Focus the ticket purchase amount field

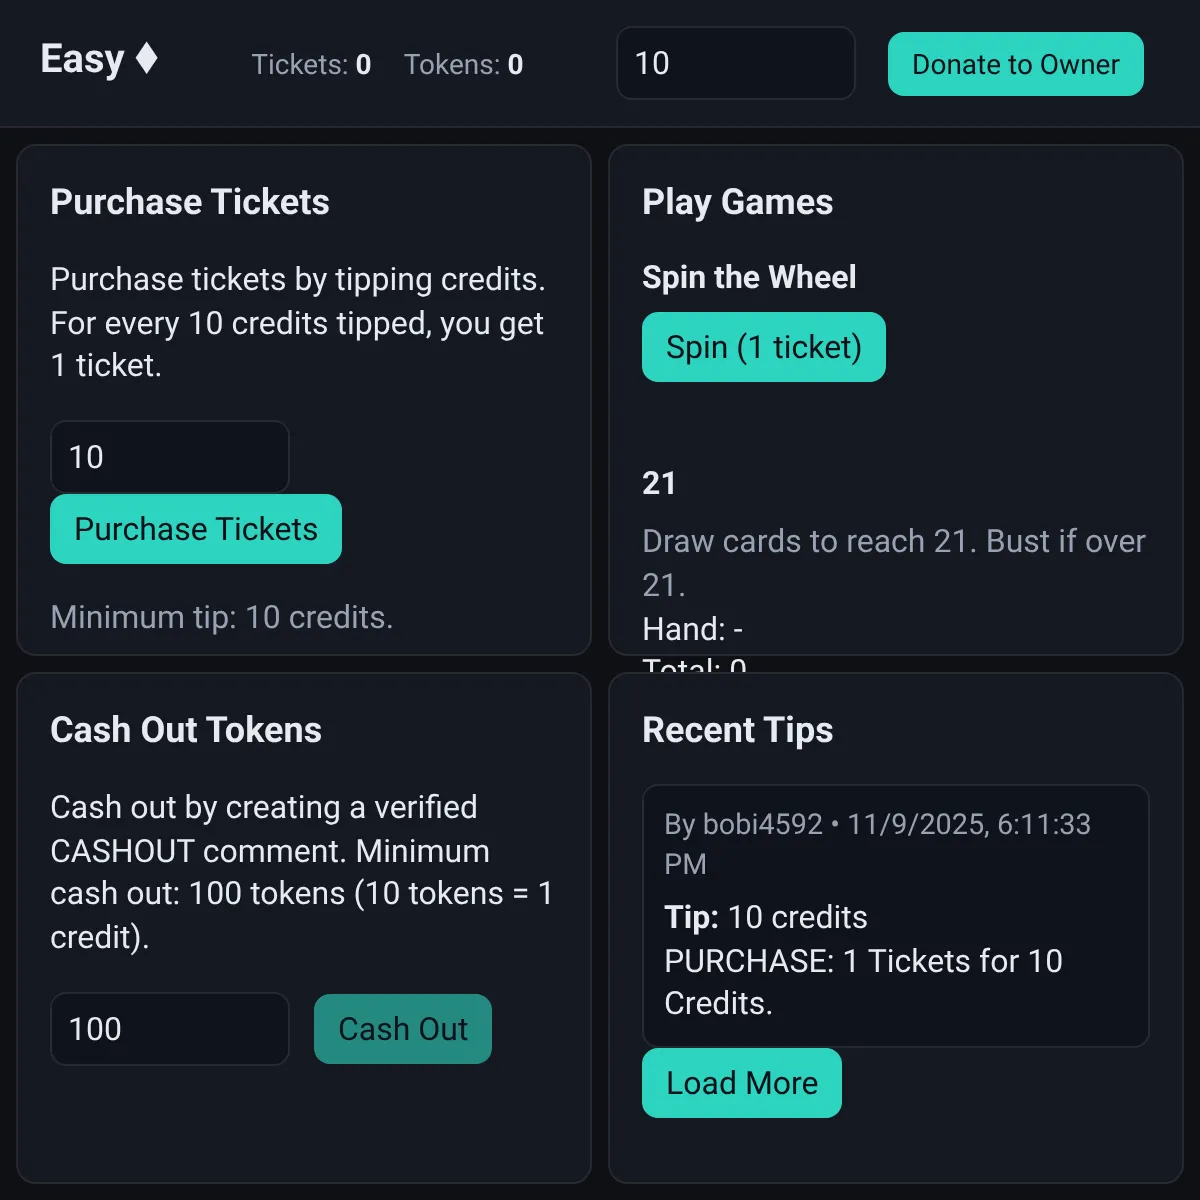[x=170, y=457]
